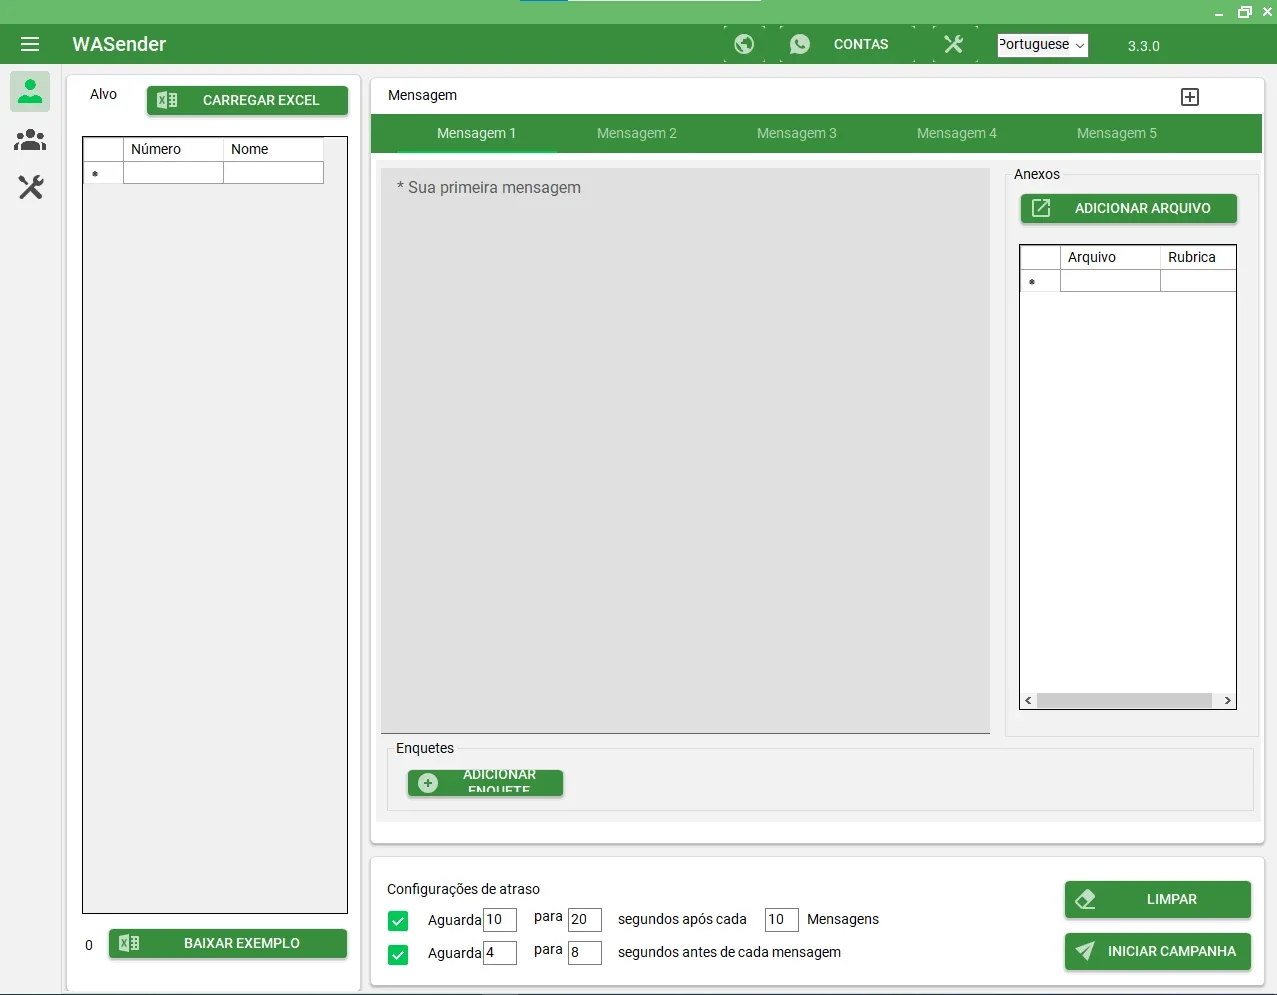Open the tools wrench icon in header
1277x995 pixels.
[x=954, y=44]
